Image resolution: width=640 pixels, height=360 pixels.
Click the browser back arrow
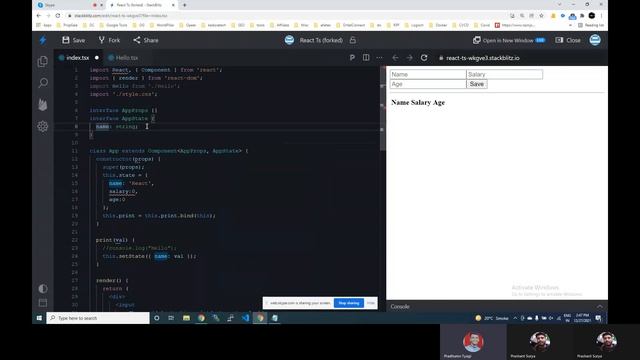click(x=39, y=16)
